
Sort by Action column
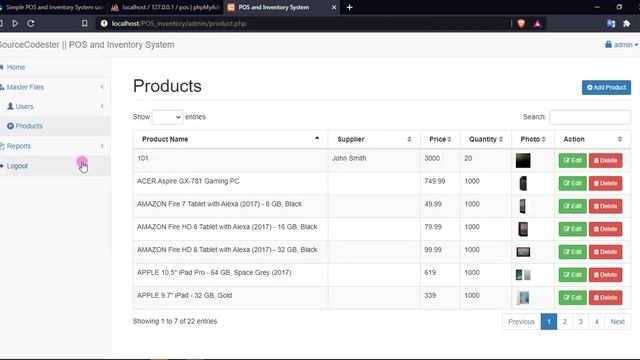tap(592, 139)
